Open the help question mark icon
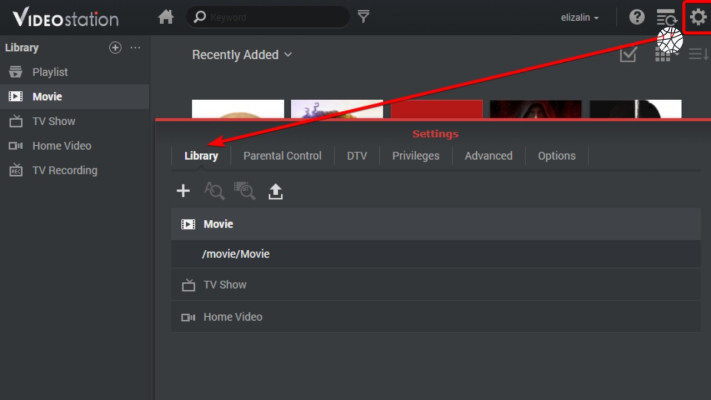711x400 pixels. 637,17
